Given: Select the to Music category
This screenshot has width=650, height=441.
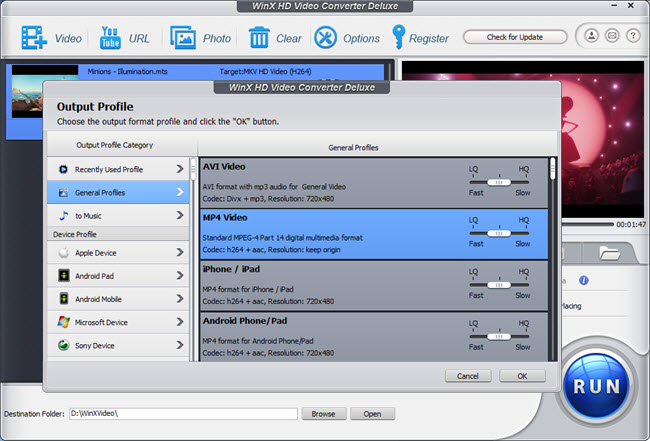Looking at the screenshot, I should tap(118, 216).
